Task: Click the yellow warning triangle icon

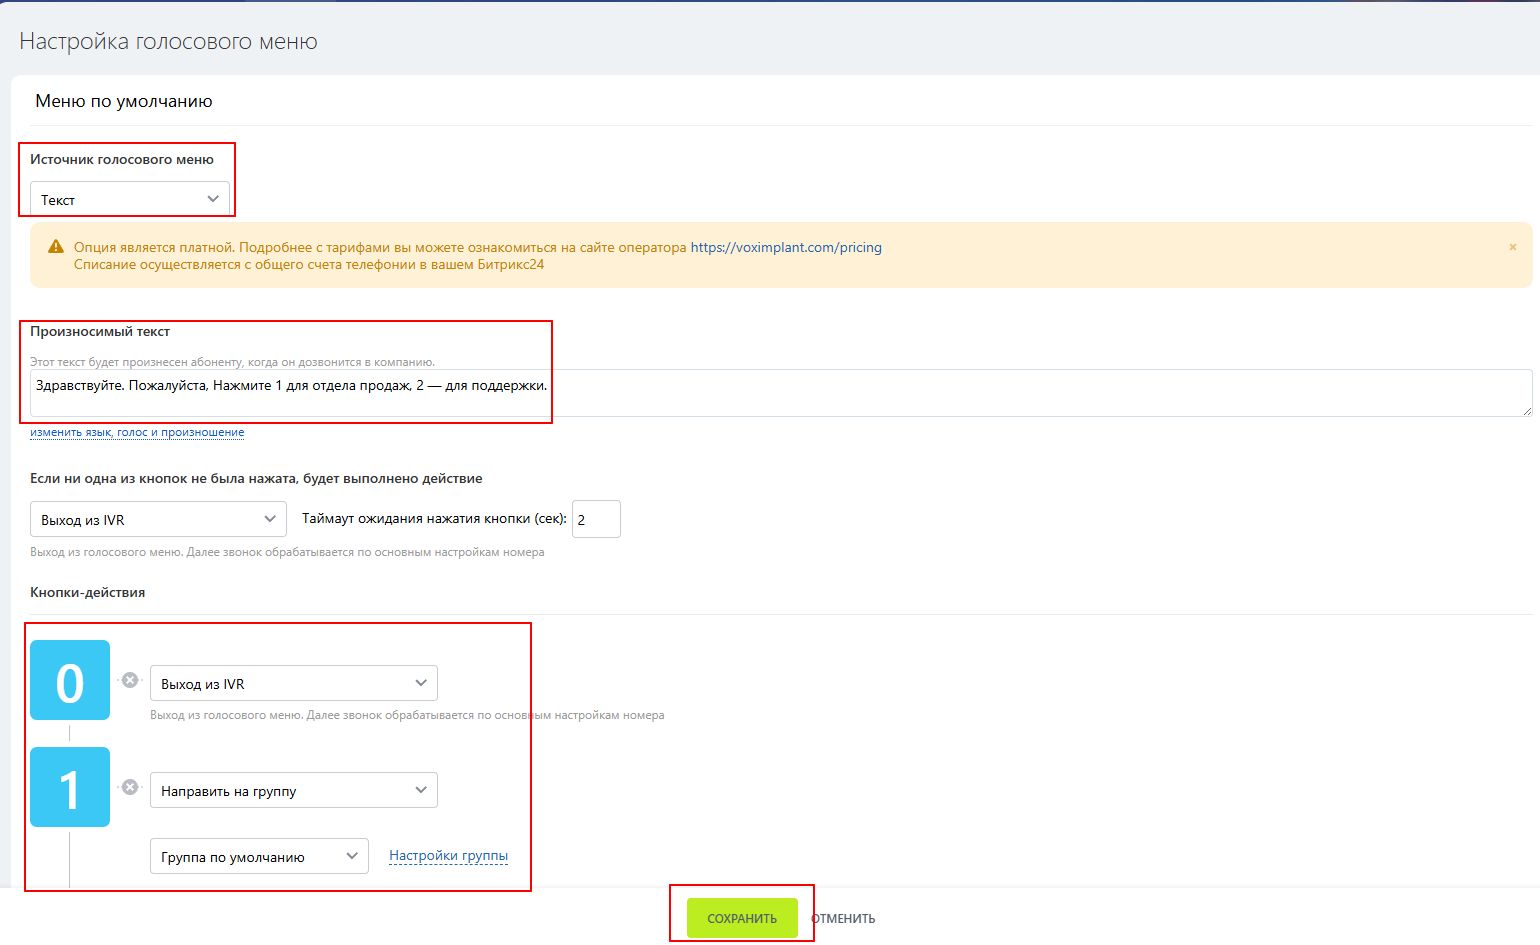Action: (56, 247)
